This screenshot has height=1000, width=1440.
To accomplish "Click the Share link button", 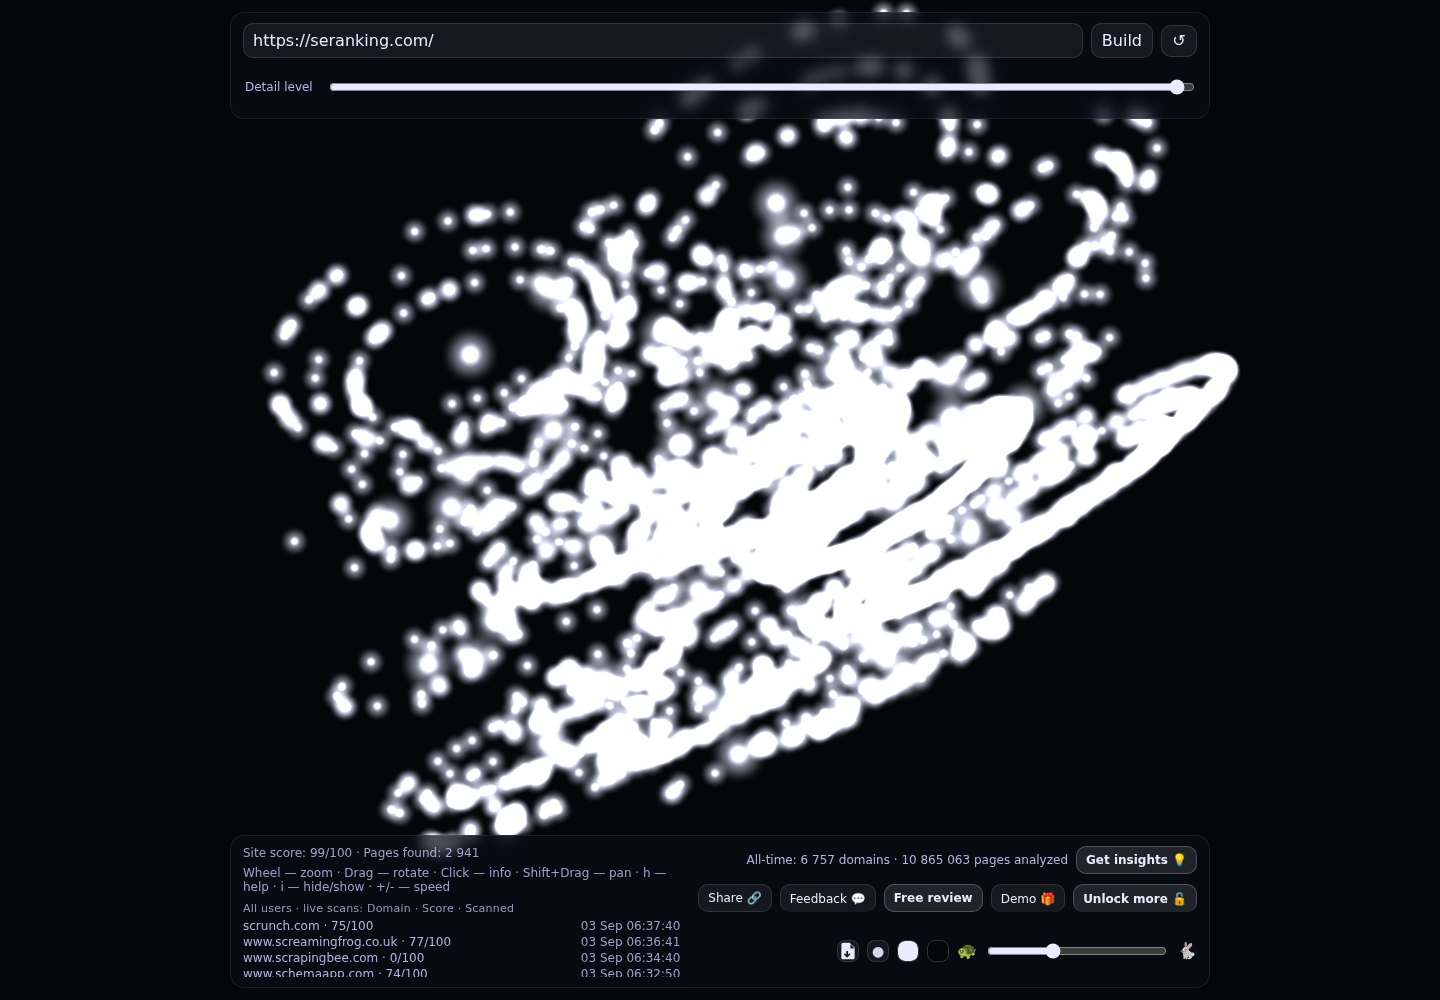I will 734,898.
